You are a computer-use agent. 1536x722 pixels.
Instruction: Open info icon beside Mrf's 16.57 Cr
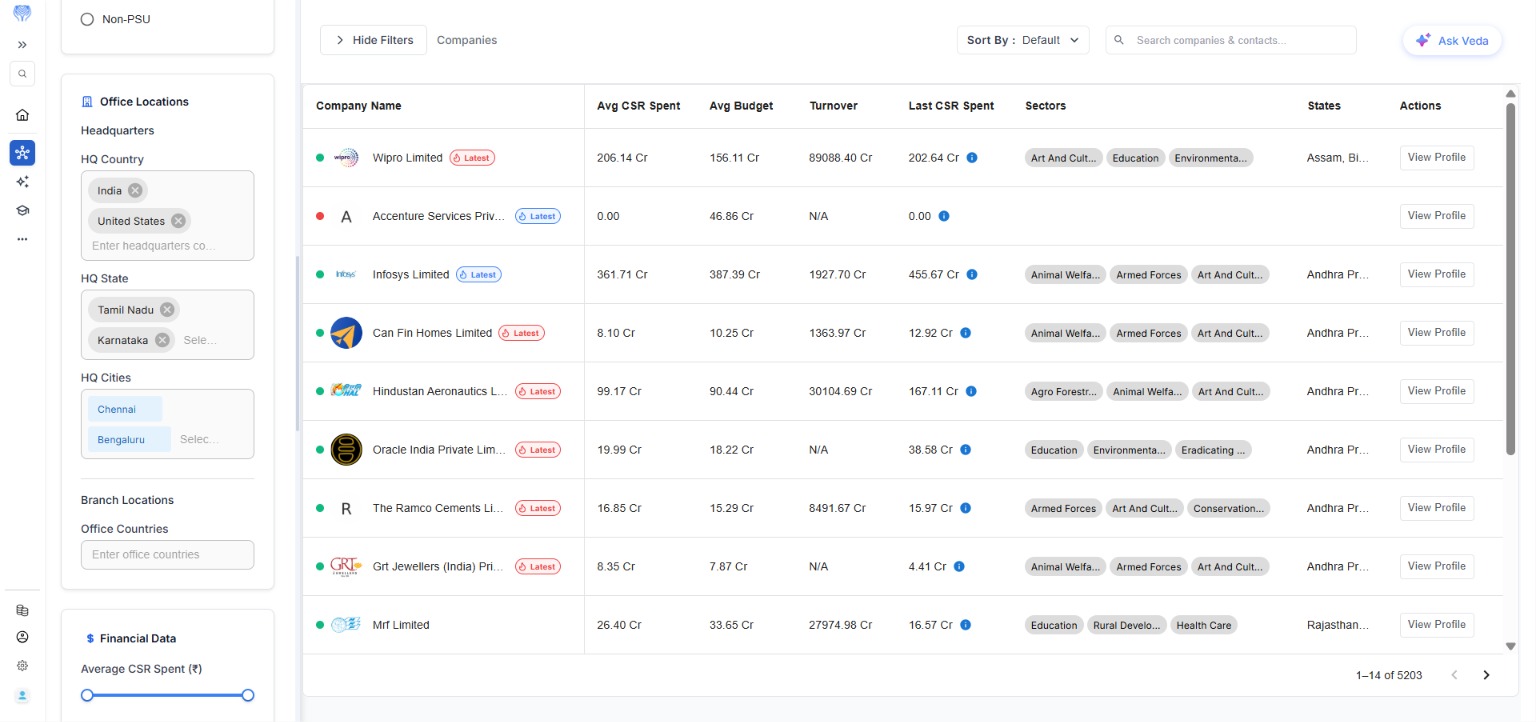965,625
